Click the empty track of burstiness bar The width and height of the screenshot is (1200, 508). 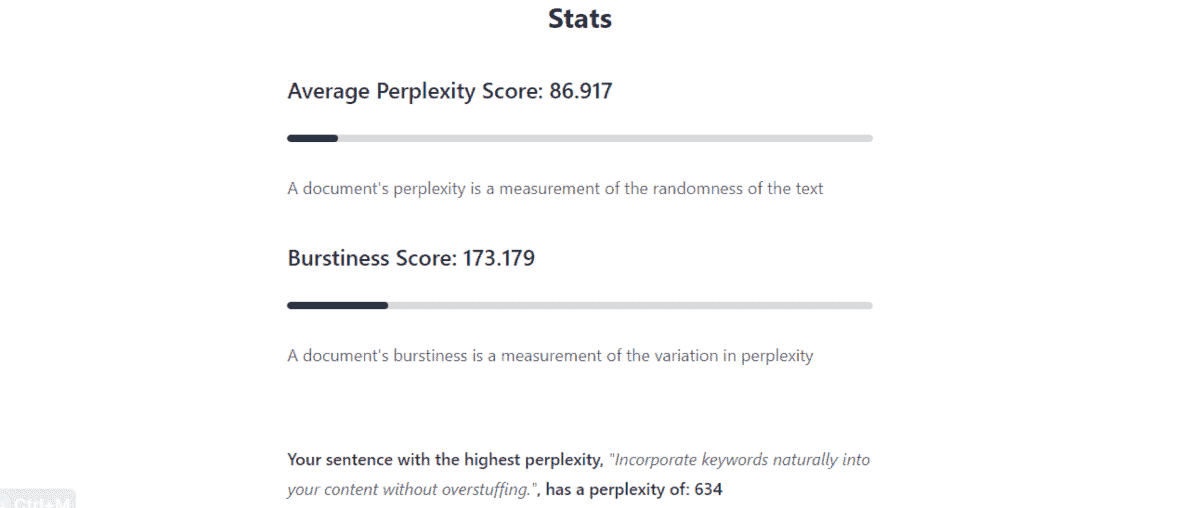click(x=630, y=305)
